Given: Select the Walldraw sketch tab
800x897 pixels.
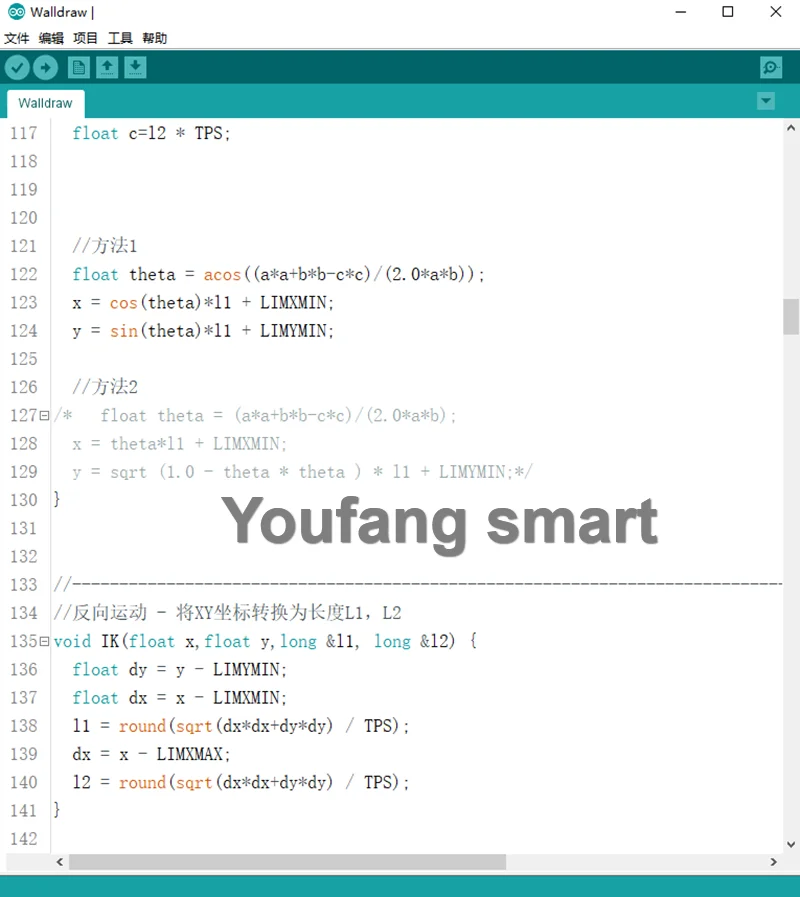Looking at the screenshot, I should (x=46, y=104).
